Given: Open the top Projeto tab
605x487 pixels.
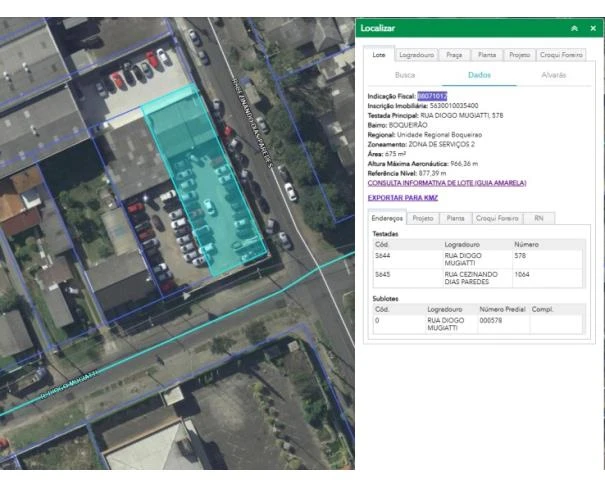Looking at the screenshot, I should coord(519,55).
